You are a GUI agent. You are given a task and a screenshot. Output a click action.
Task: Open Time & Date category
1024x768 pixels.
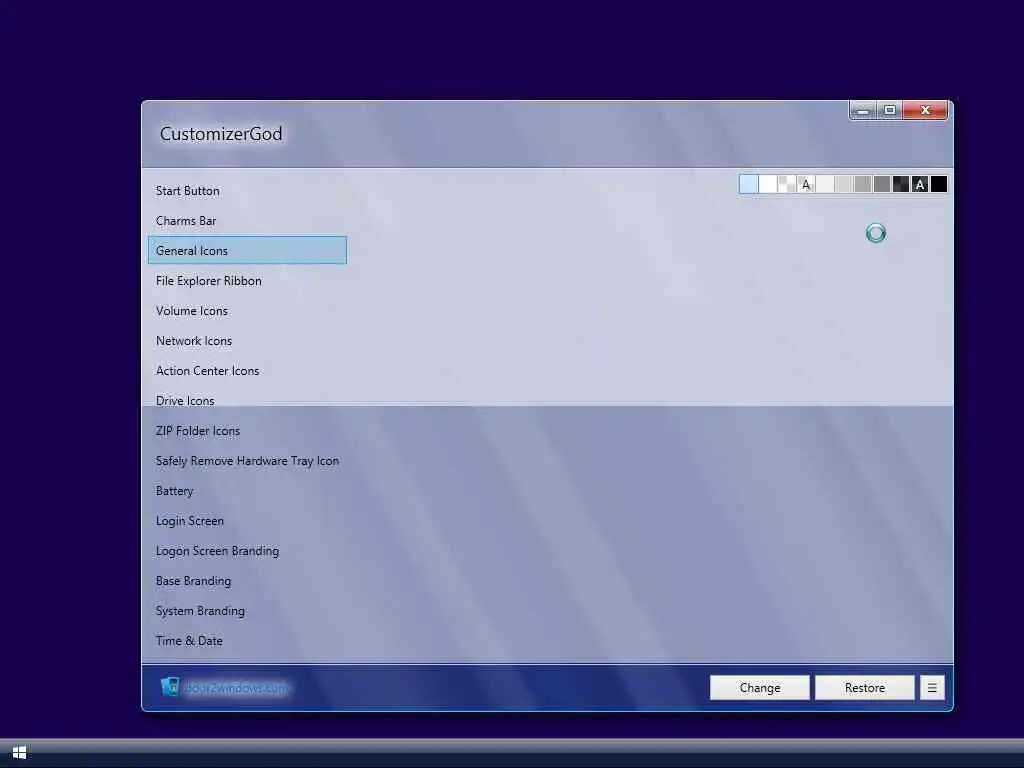point(248,641)
